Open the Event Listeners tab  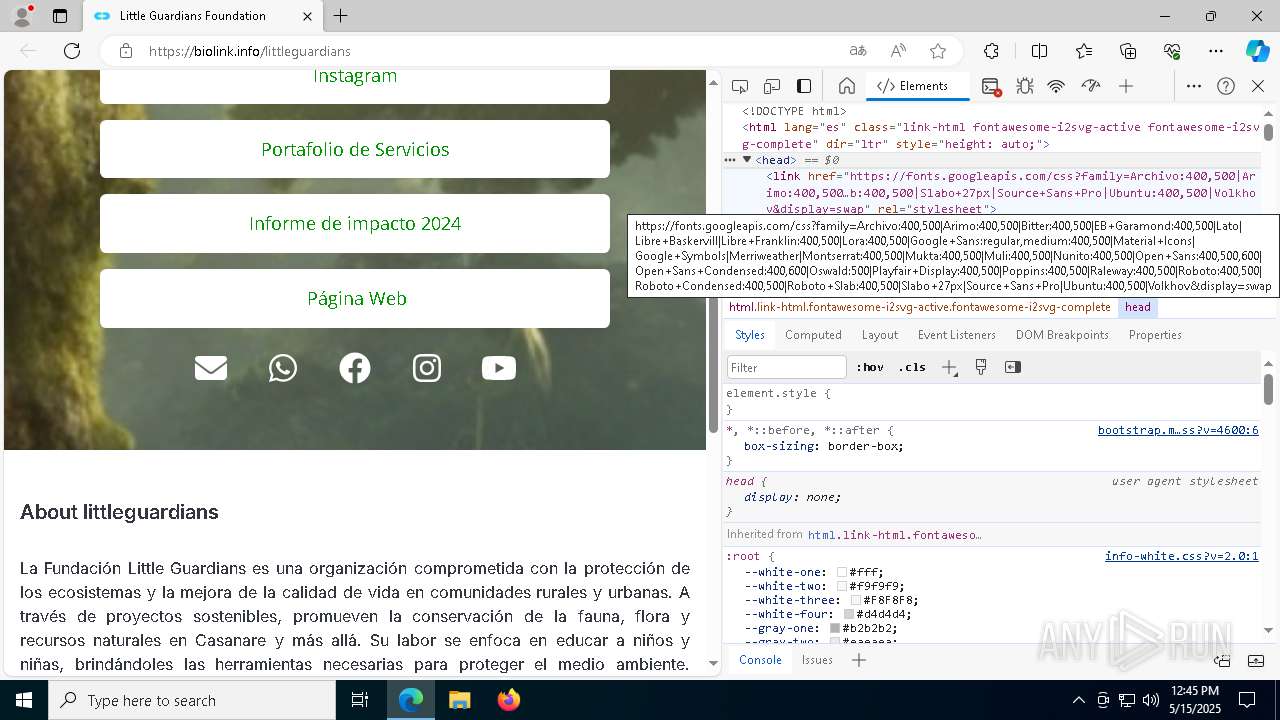click(957, 335)
